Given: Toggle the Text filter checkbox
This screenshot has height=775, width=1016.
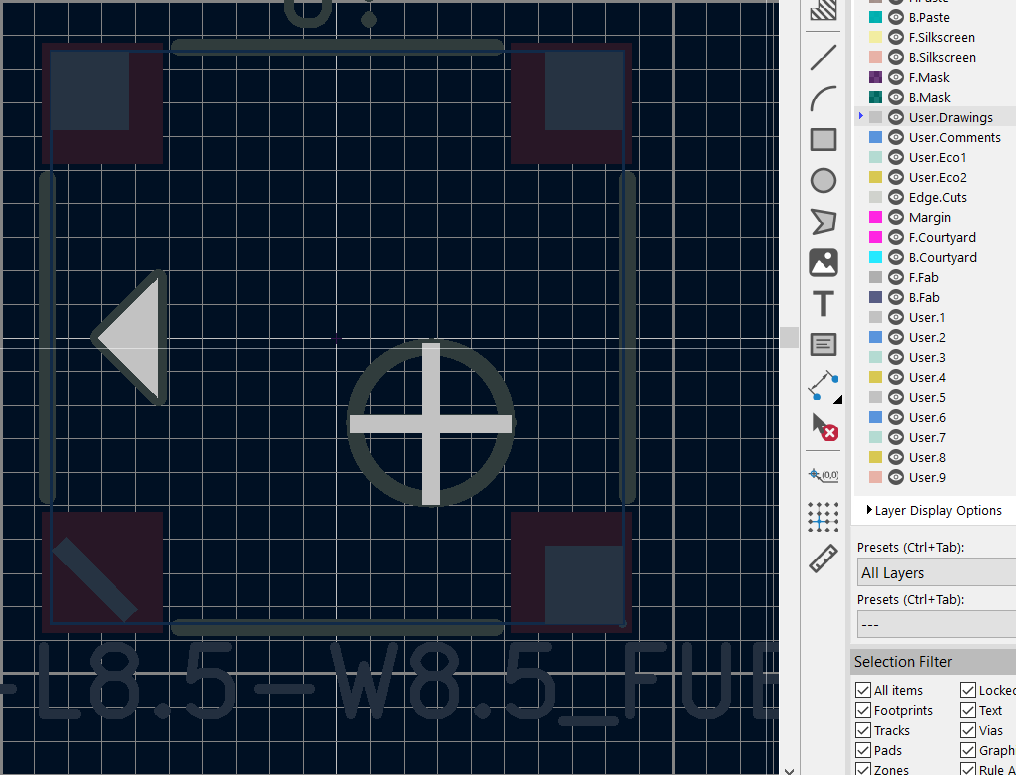Looking at the screenshot, I should pos(968,710).
